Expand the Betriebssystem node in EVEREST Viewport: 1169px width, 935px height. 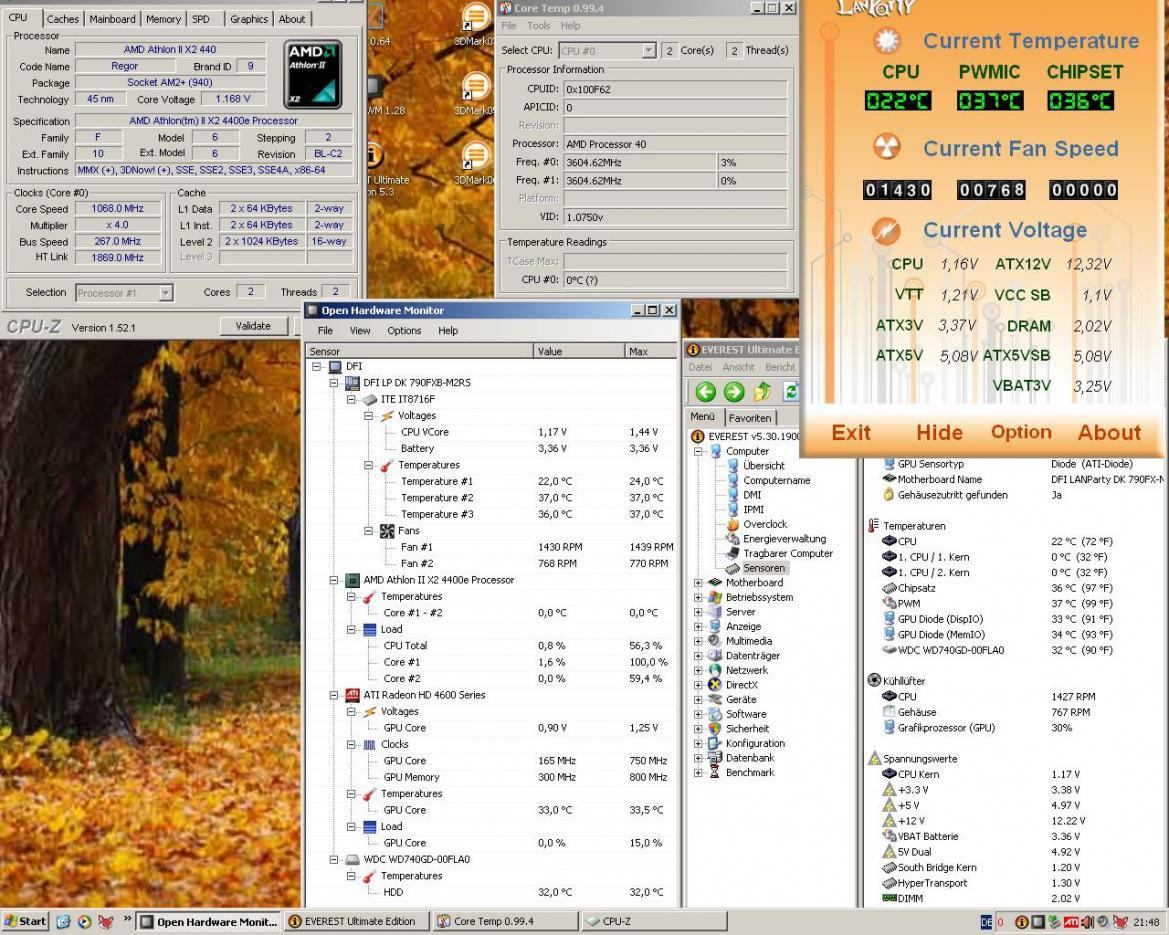698,597
